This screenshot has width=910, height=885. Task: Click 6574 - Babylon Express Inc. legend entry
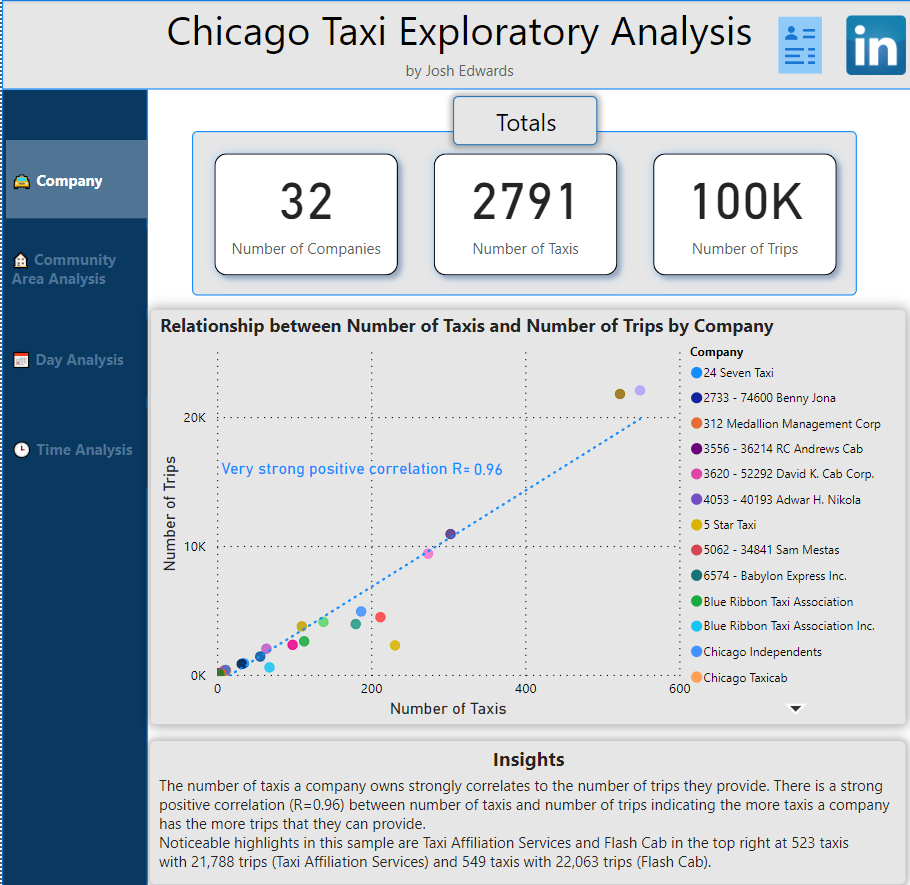point(768,575)
